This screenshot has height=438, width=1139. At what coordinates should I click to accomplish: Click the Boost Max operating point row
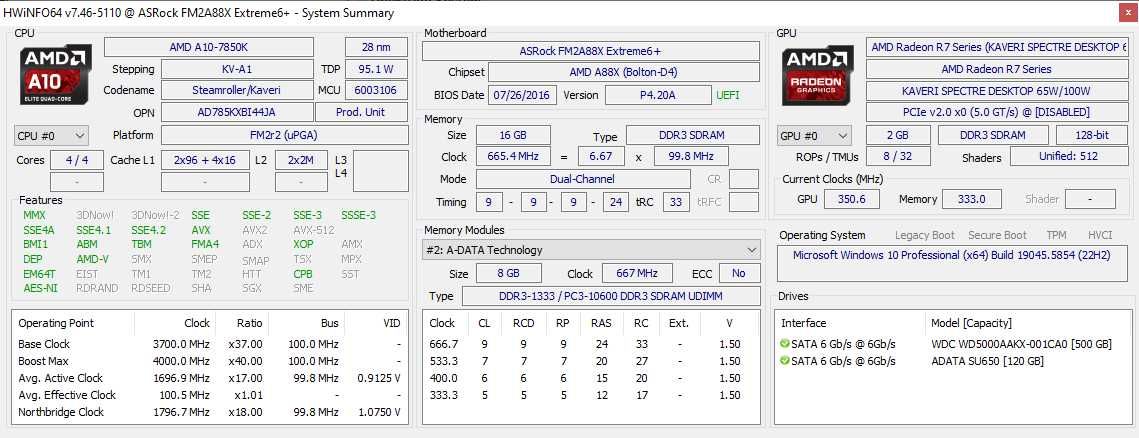click(208, 361)
